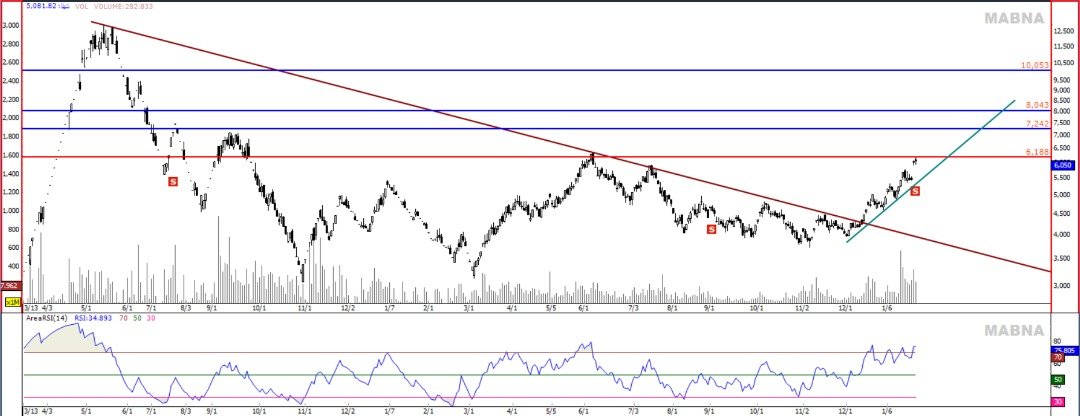
Task: Click the 10,053 price level label
Action: point(1033,64)
